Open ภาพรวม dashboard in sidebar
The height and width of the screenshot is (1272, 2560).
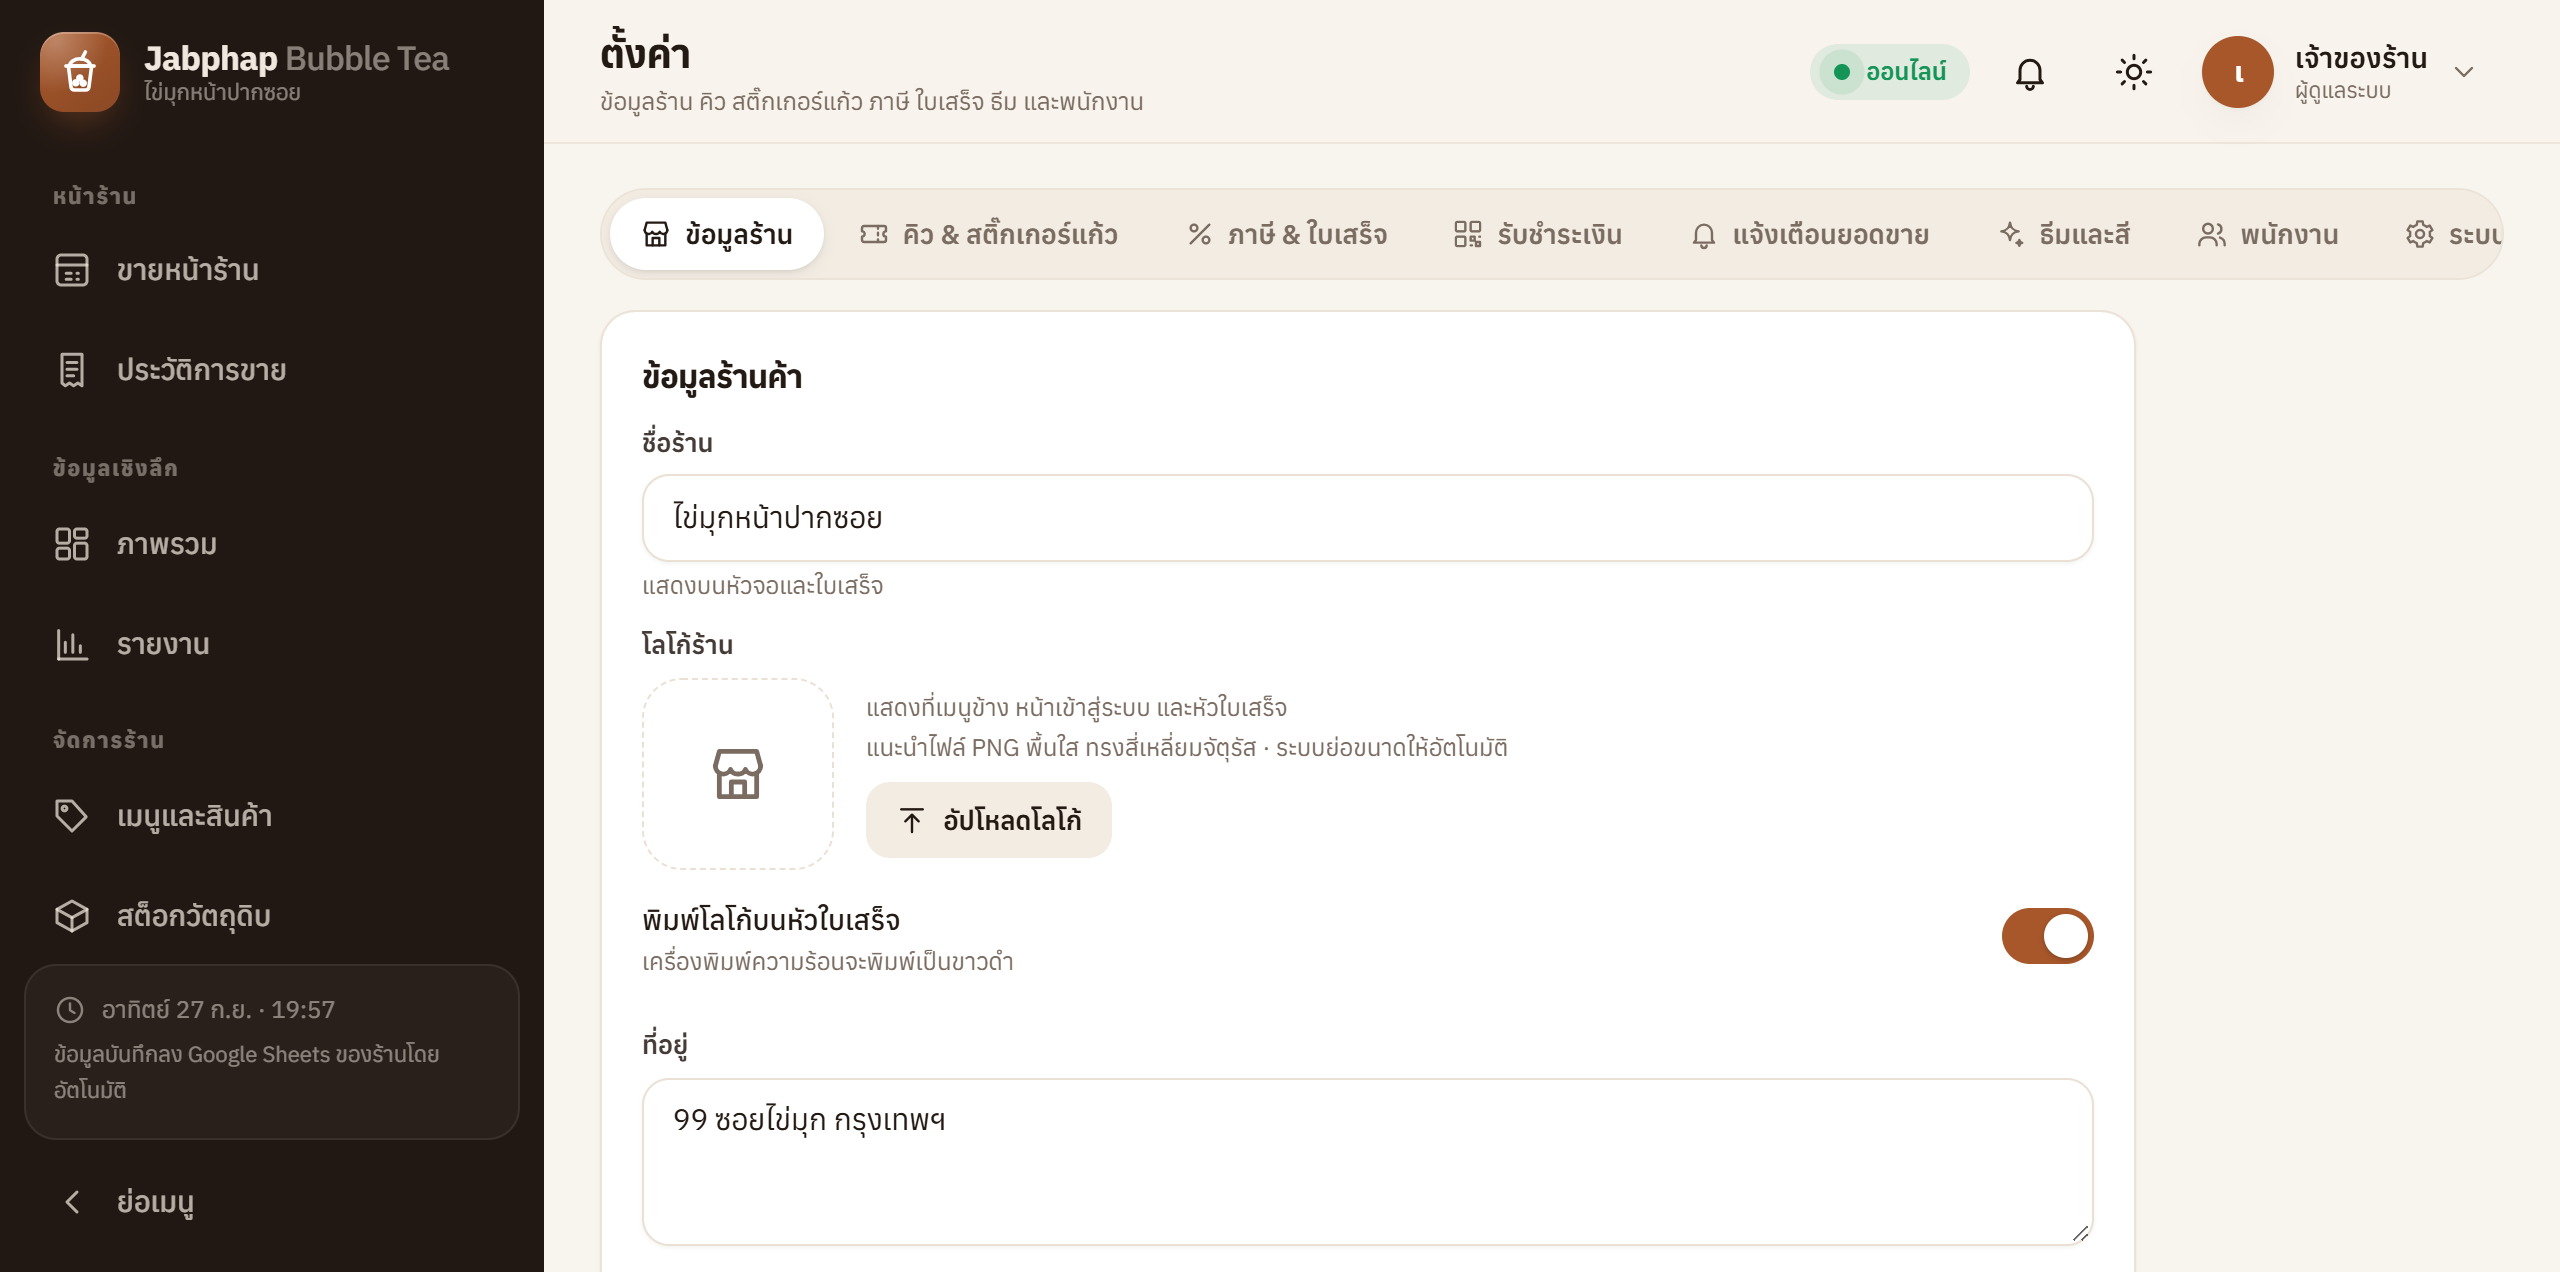(272, 544)
